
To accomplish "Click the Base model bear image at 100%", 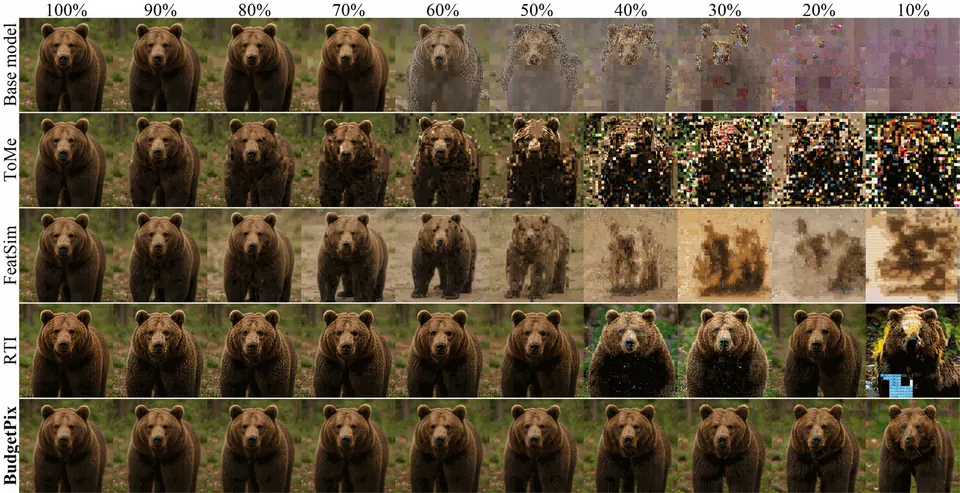I will [67, 64].
